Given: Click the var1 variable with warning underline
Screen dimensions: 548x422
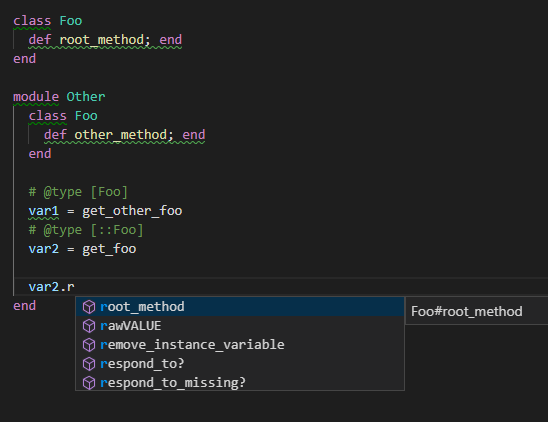Looking at the screenshot, I should [x=44, y=211].
